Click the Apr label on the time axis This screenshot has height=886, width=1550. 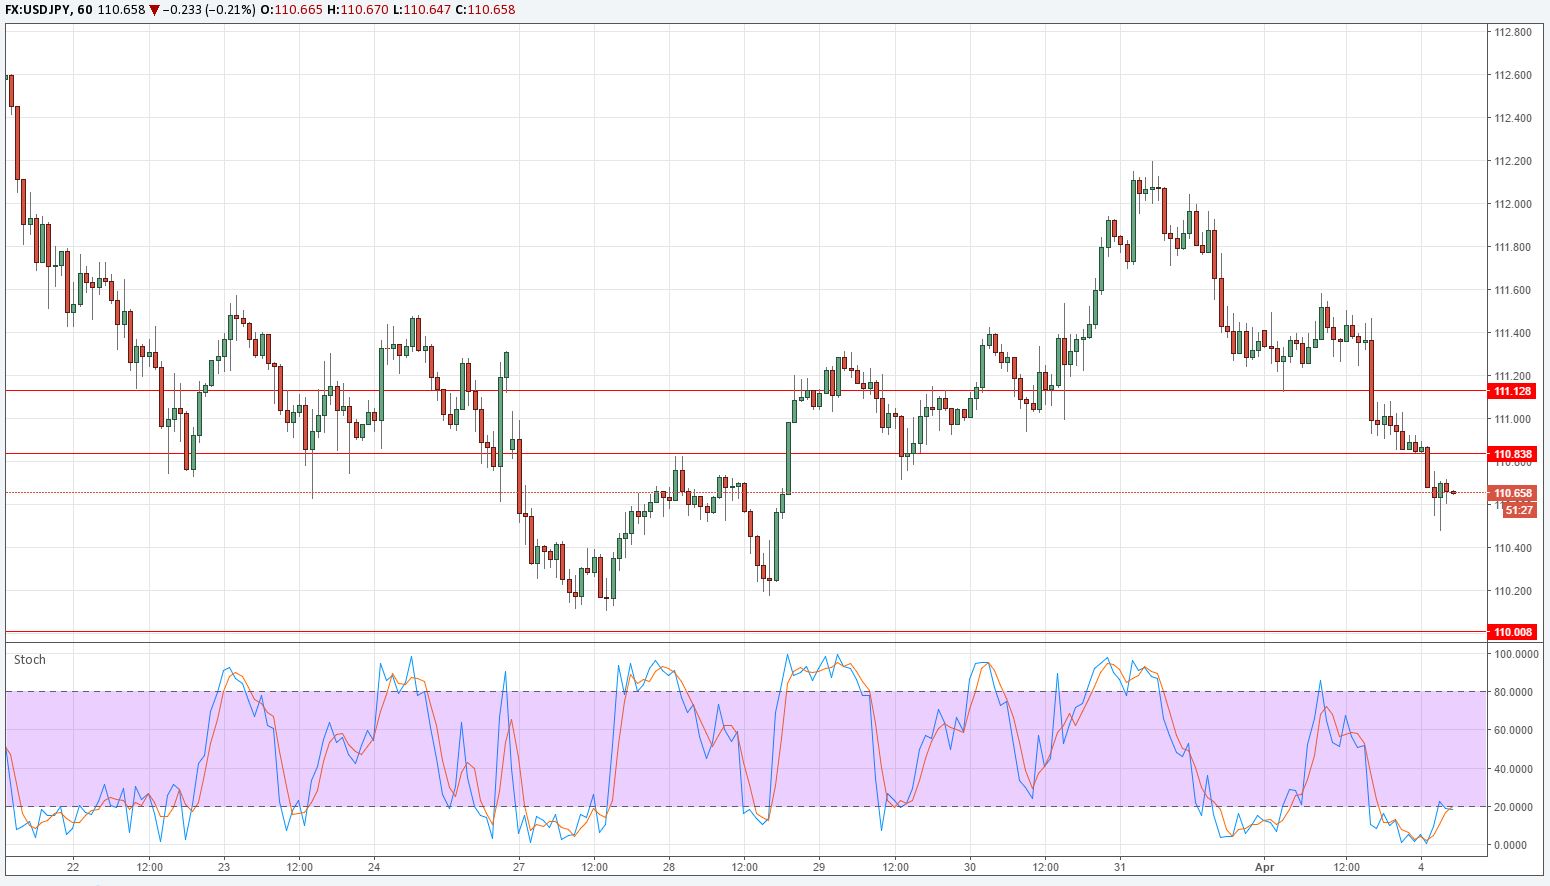pos(1267,867)
